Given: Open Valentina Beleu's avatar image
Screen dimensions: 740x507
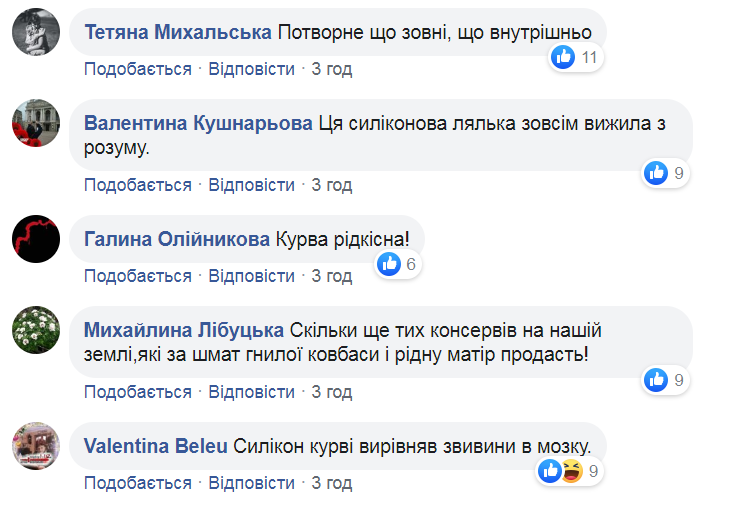Looking at the screenshot, I should [x=34, y=445].
